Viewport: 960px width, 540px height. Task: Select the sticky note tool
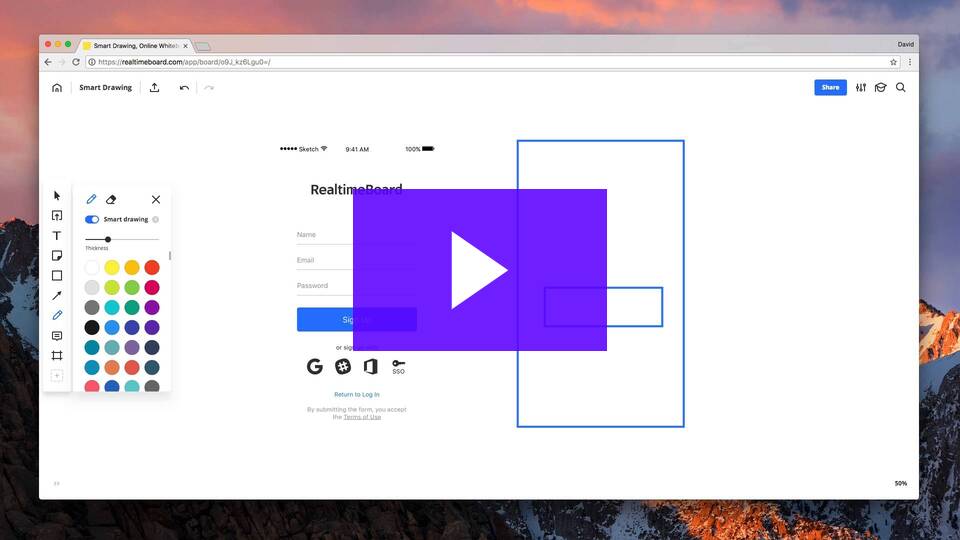click(x=57, y=255)
